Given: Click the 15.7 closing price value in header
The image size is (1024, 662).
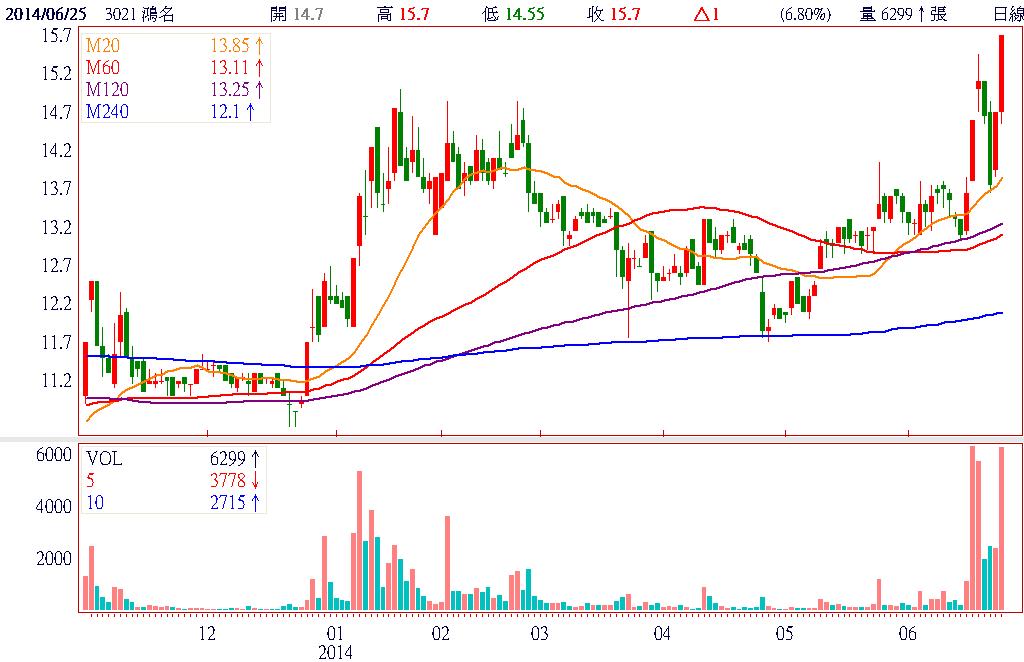Looking at the screenshot, I should 626,14.
